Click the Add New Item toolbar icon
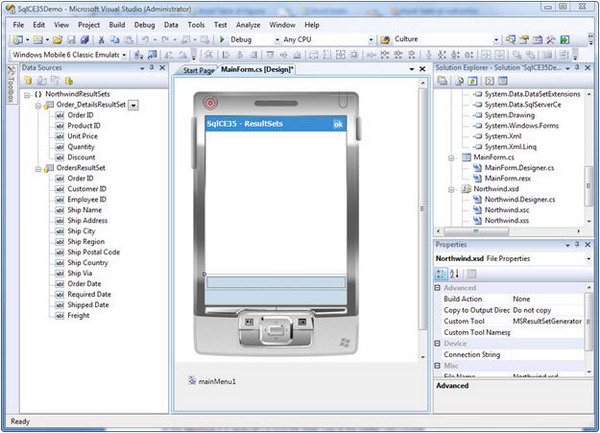The width and height of the screenshot is (600, 433). pyautogui.click(x=38, y=39)
